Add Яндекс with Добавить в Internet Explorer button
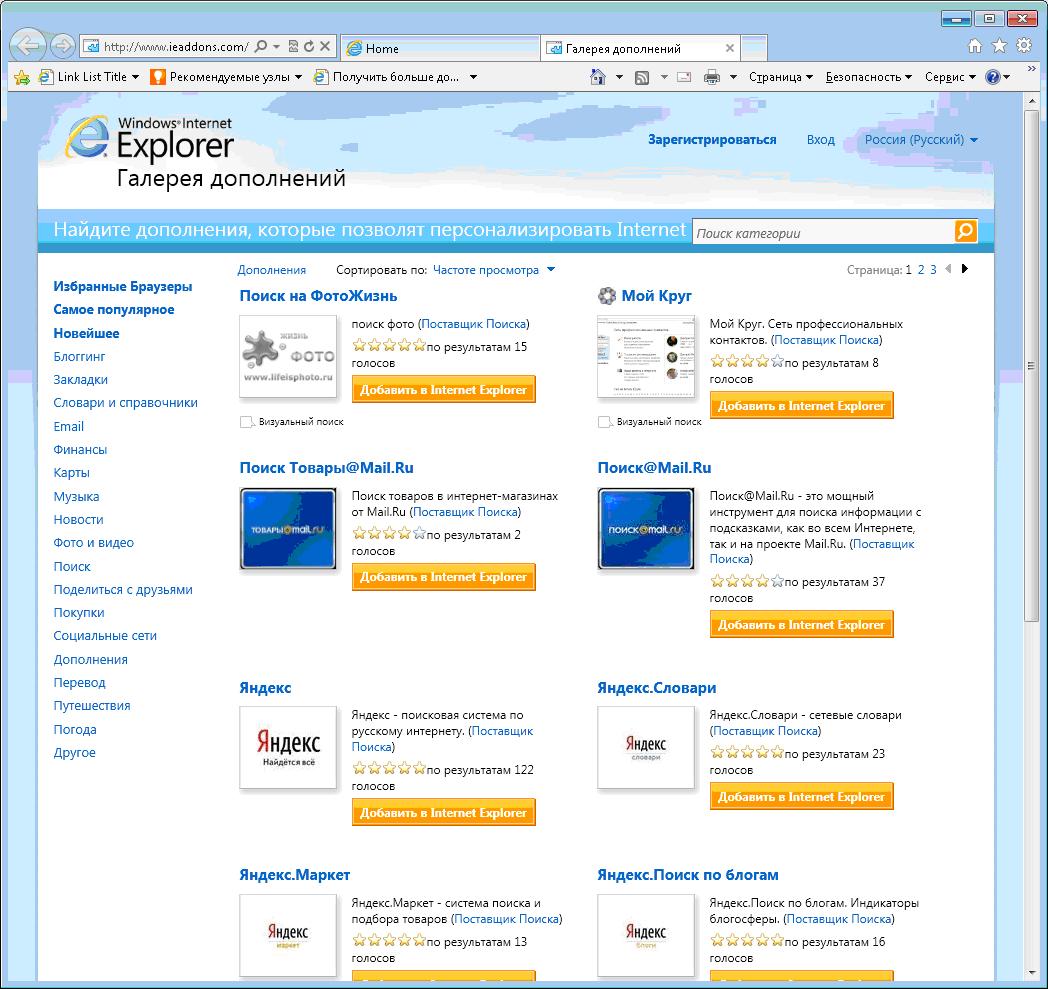The width and height of the screenshot is (1048, 989). point(444,813)
